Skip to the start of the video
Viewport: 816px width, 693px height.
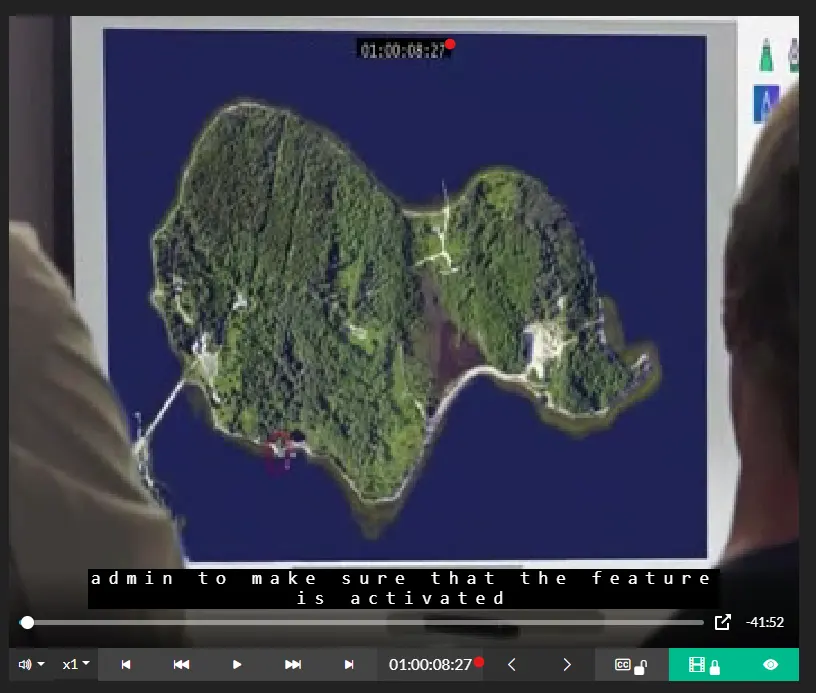[x=125, y=664]
